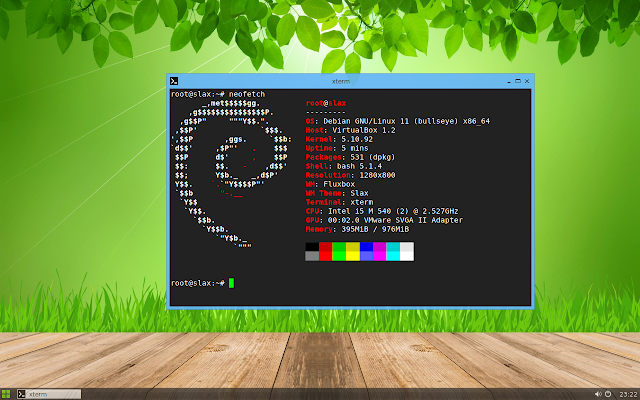This screenshot has height=400, width=640.
Task: Click the dark yellow color block
Action: point(353,247)
